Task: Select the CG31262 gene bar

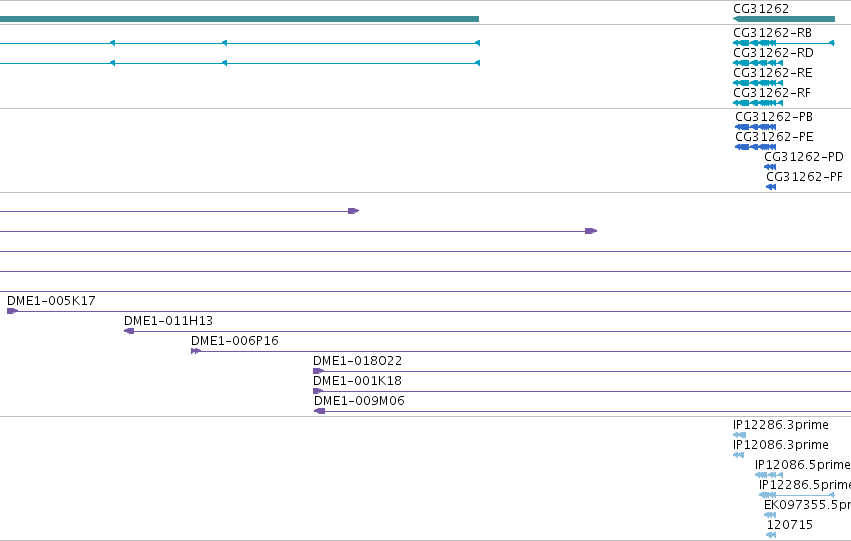Action: click(x=784, y=19)
